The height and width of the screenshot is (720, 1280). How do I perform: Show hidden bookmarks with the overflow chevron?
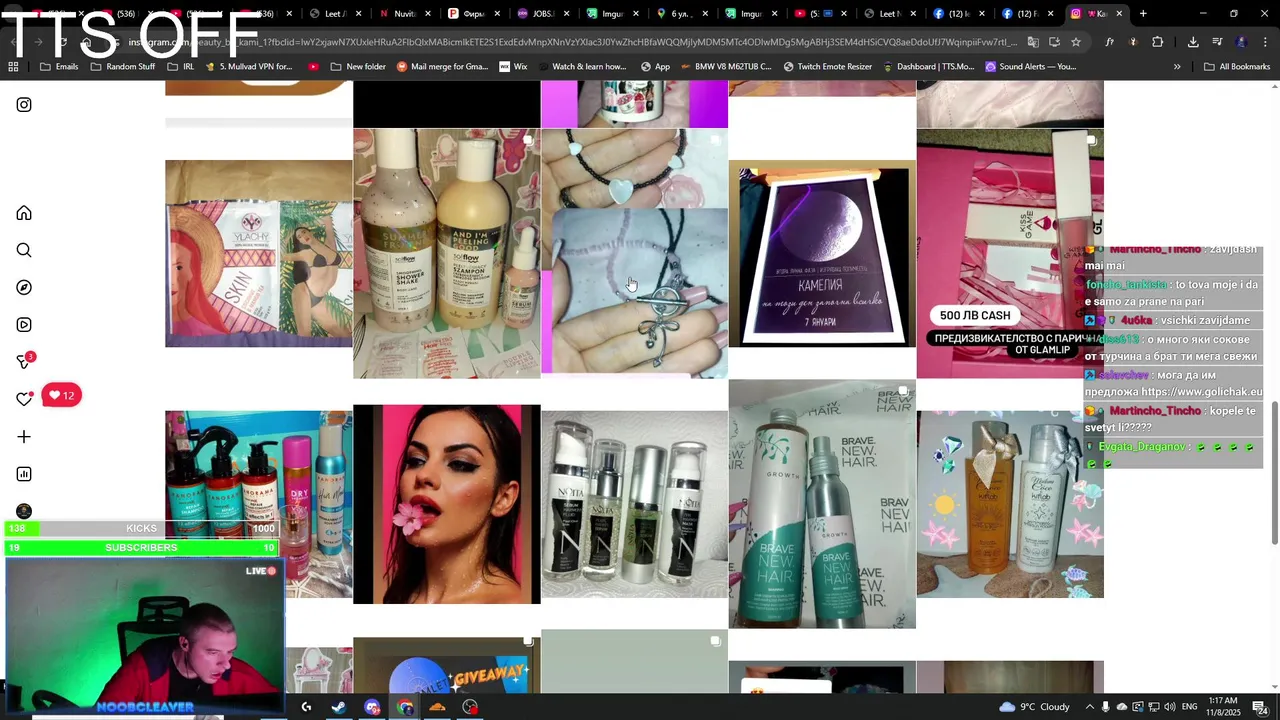tap(1177, 66)
